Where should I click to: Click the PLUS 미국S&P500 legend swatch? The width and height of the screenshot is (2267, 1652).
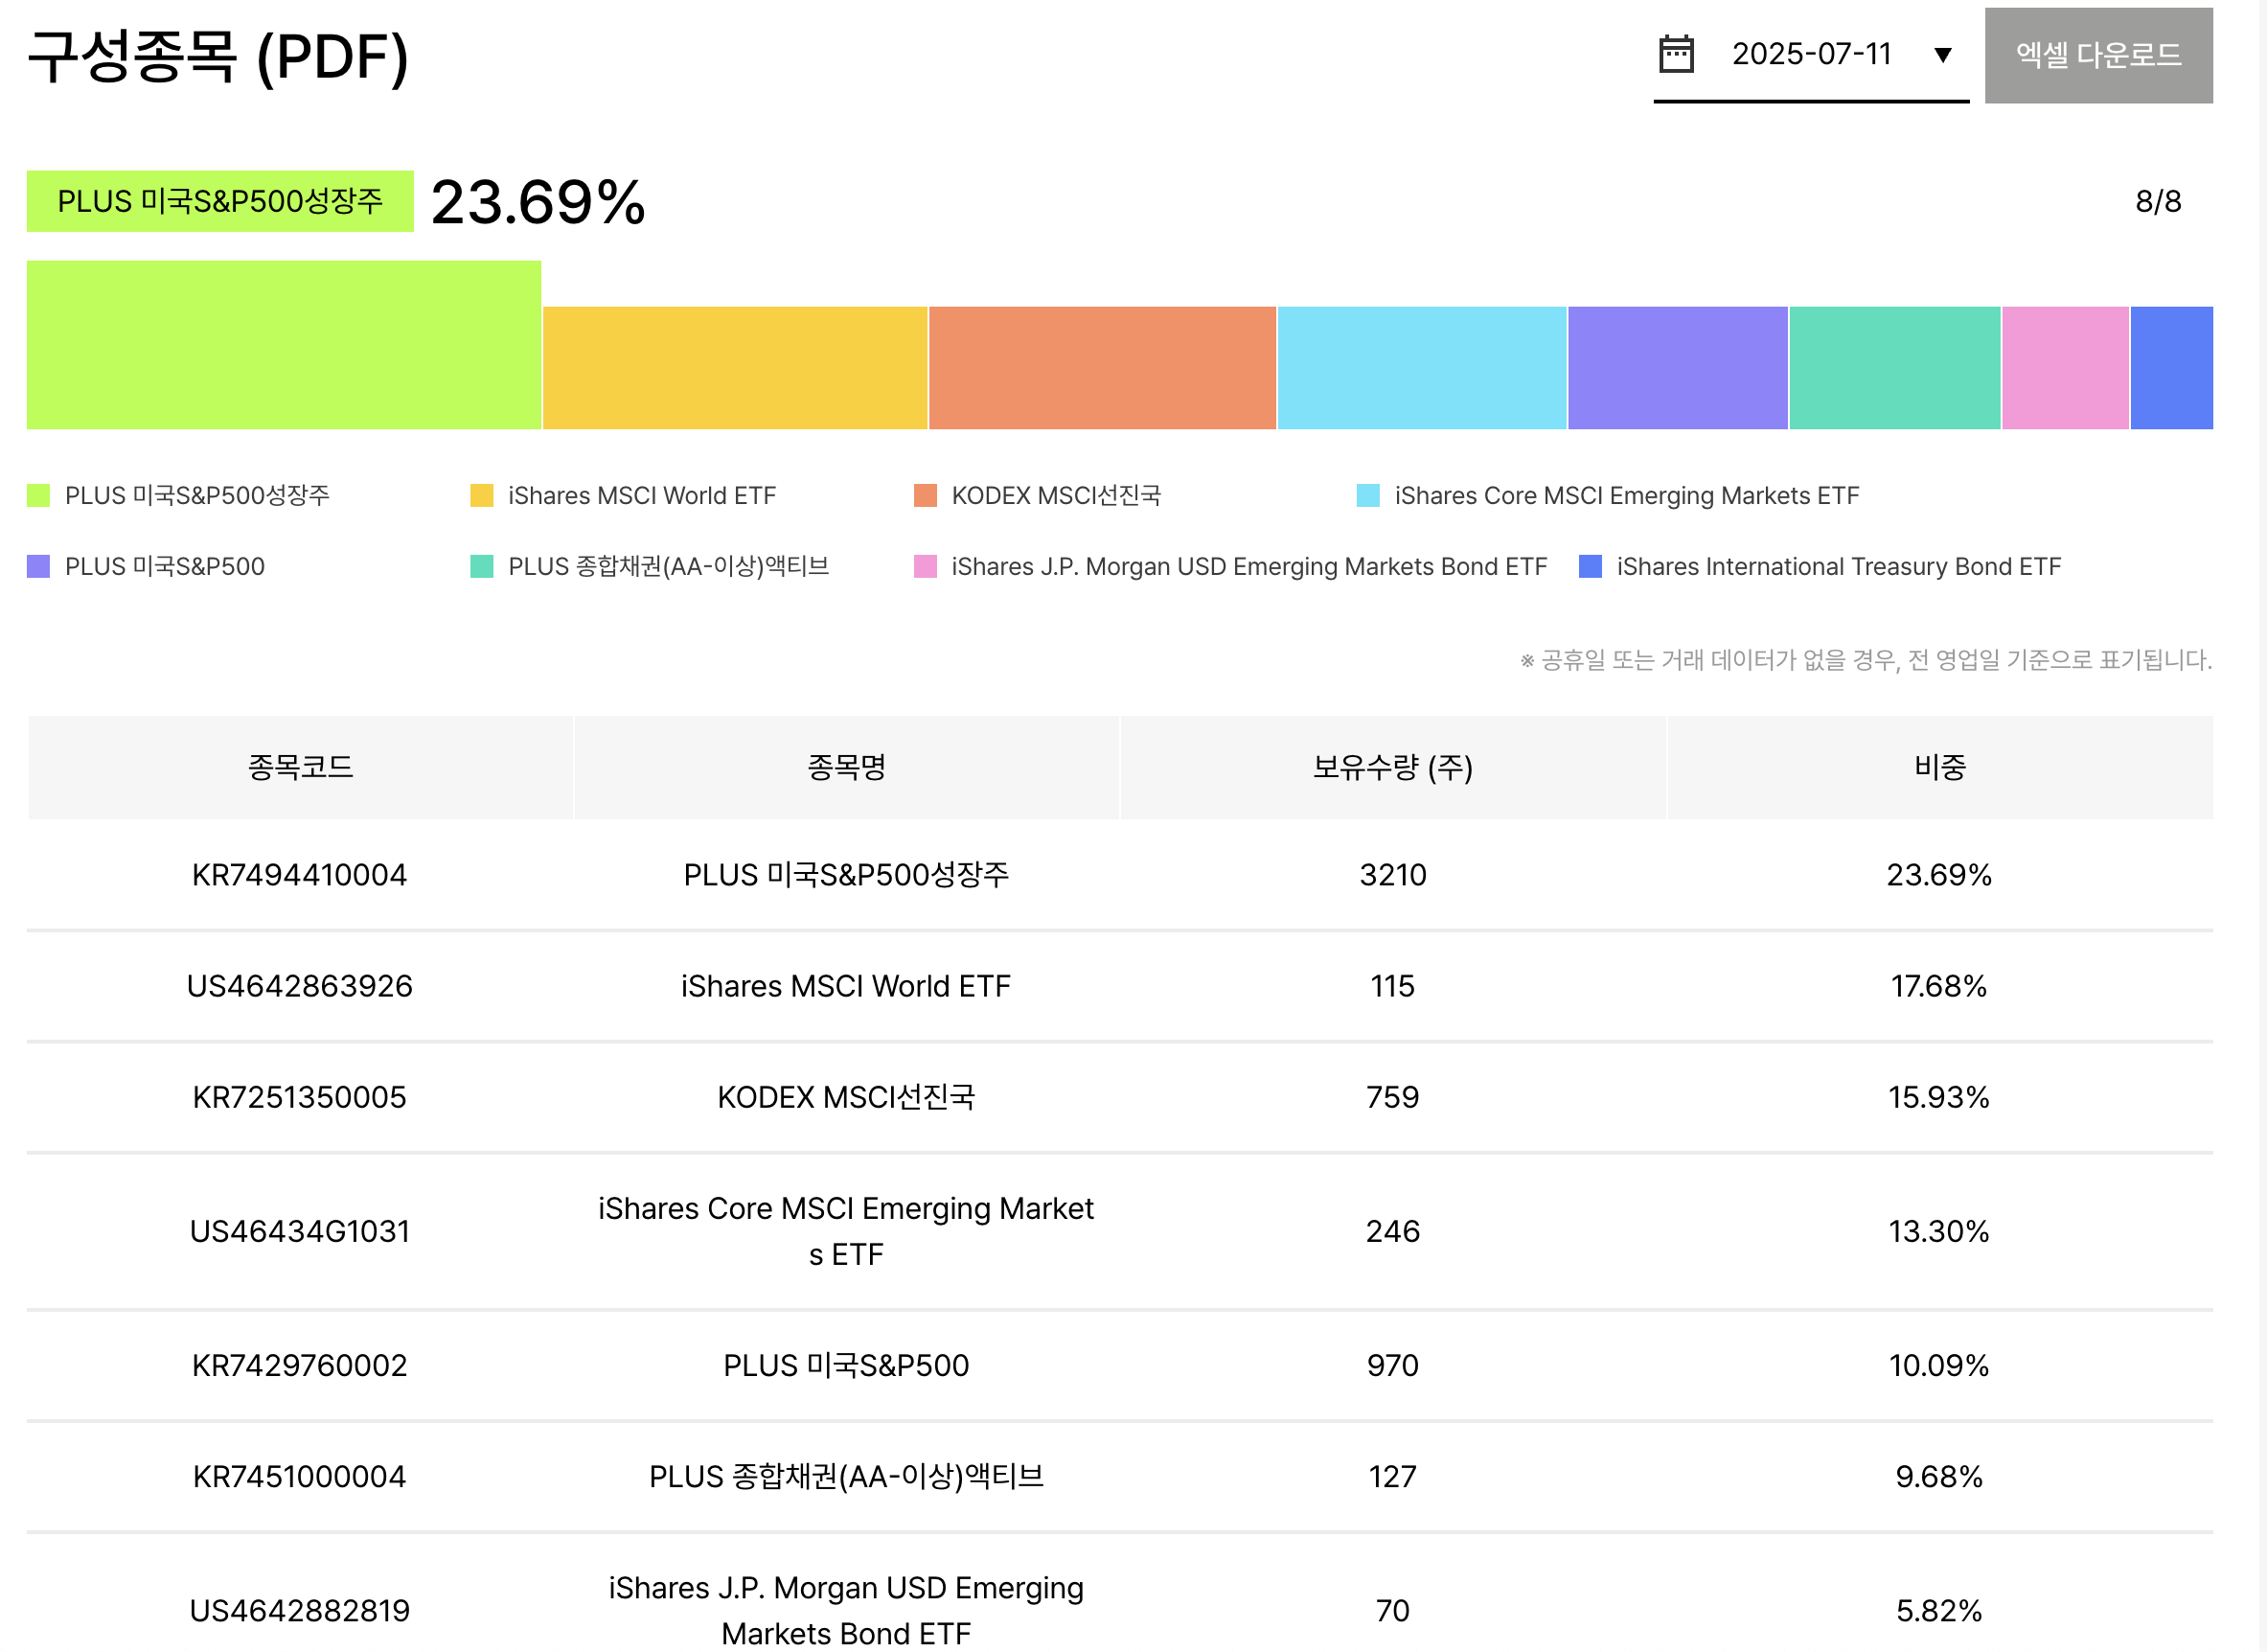pyautogui.click(x=38, y=567)
